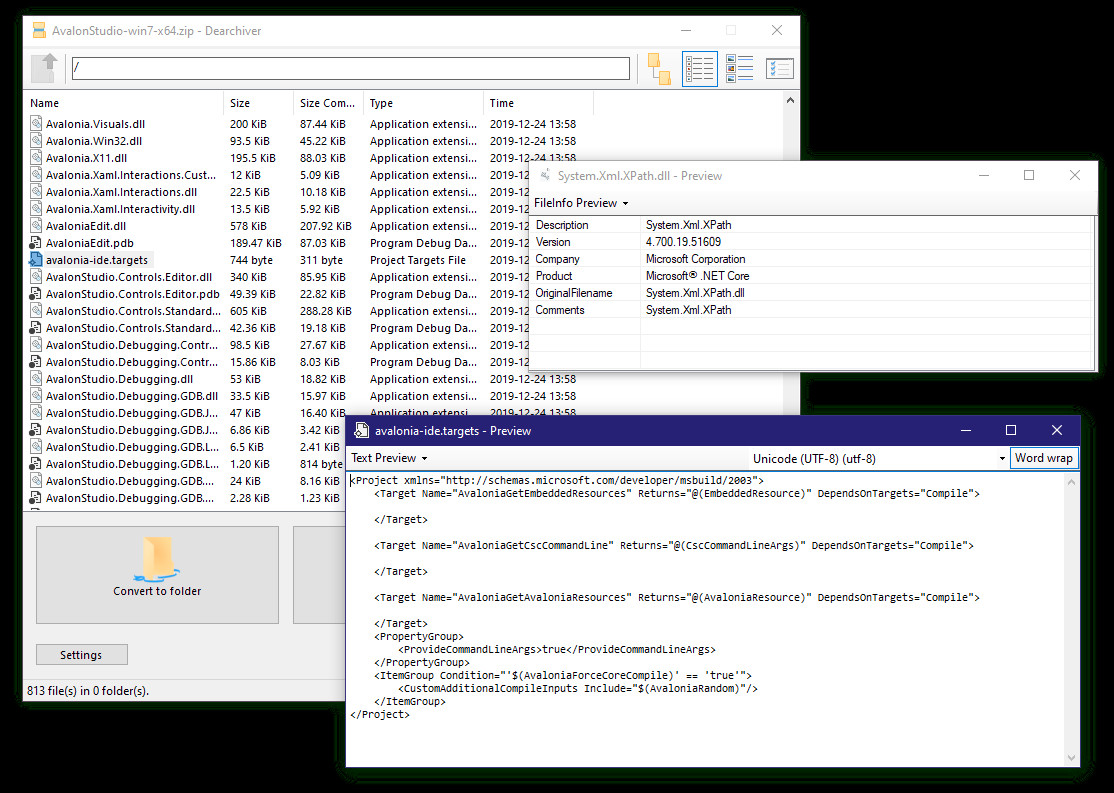This screenshot has height=793, width=1114.
Task: Click the ProvideCommandLineArgs line in text preview
Action: pos(557,649)
